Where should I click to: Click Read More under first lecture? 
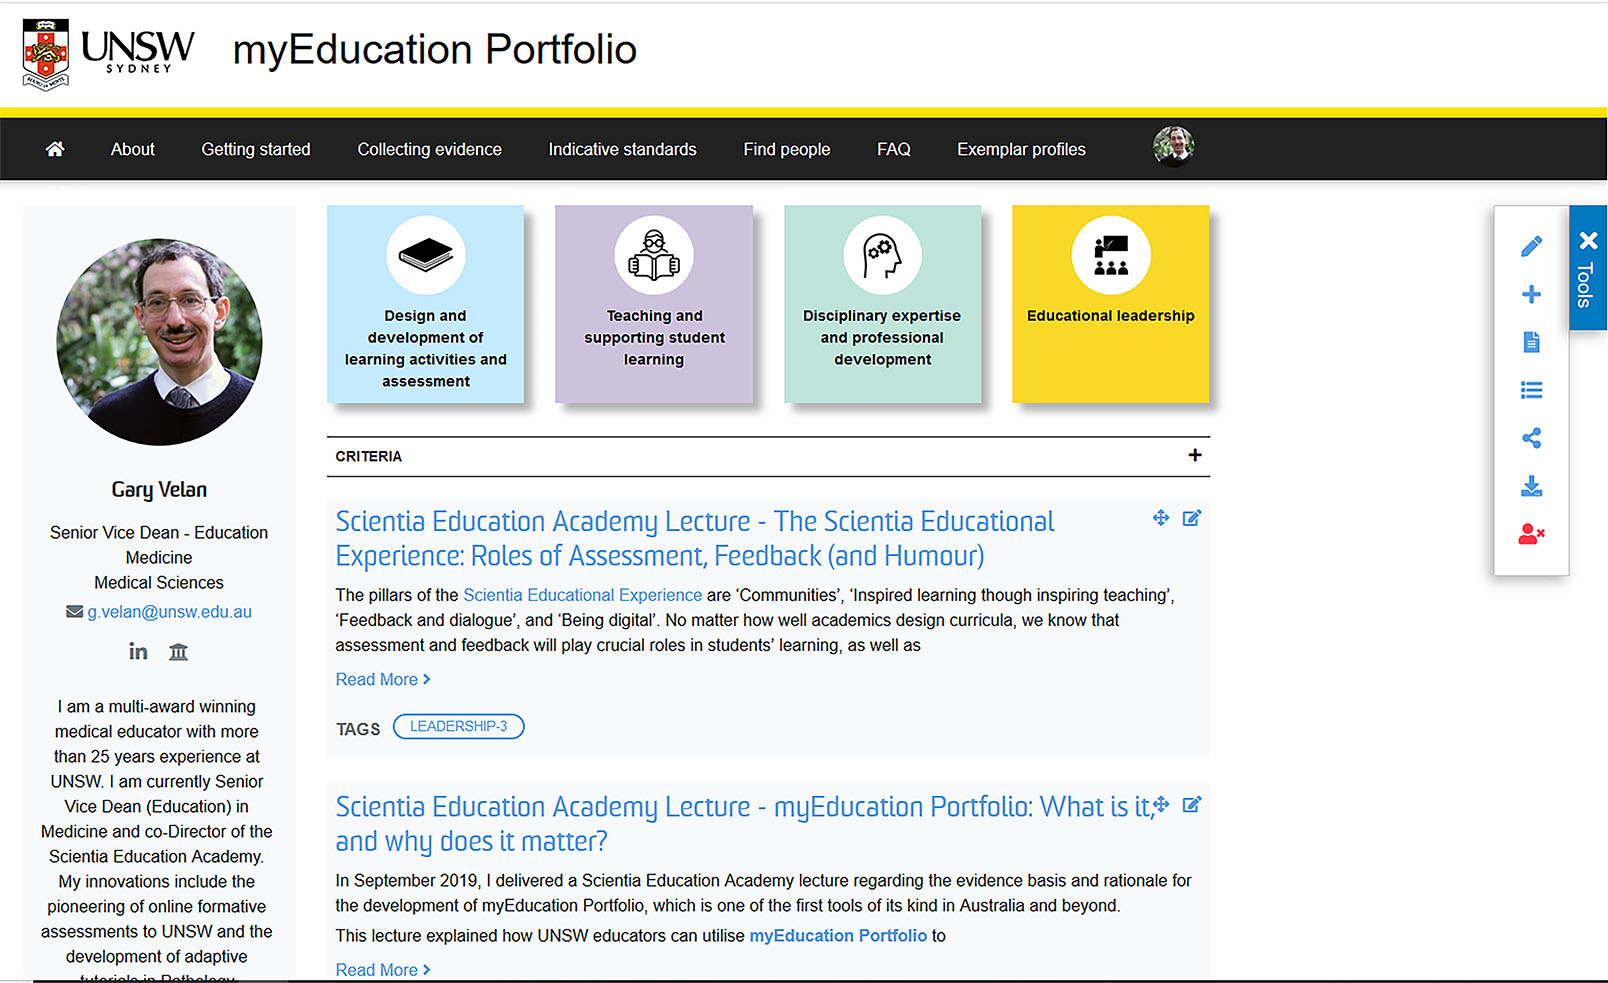point(383,679)
